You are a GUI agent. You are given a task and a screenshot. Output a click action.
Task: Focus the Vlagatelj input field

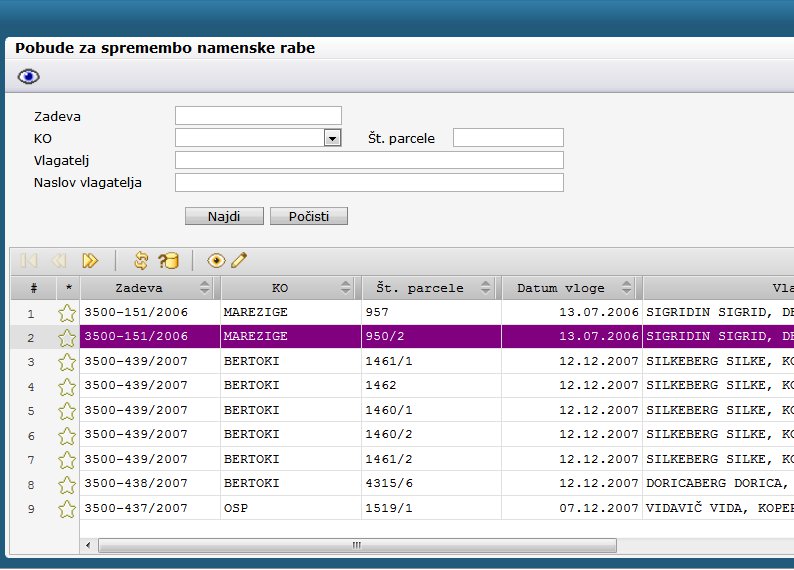coord(369,160)
